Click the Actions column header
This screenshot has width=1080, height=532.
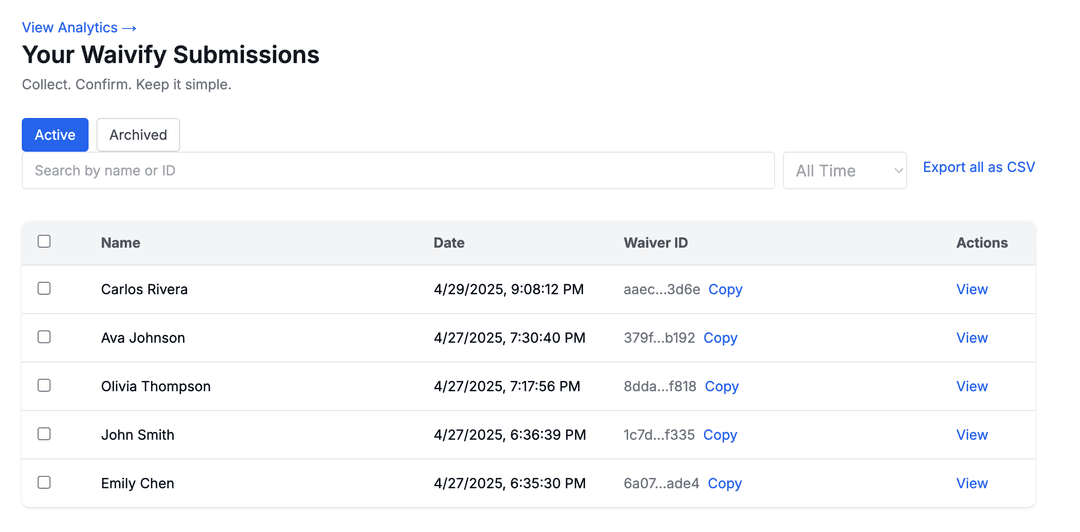pyautogui.click(x=982, y=243)
